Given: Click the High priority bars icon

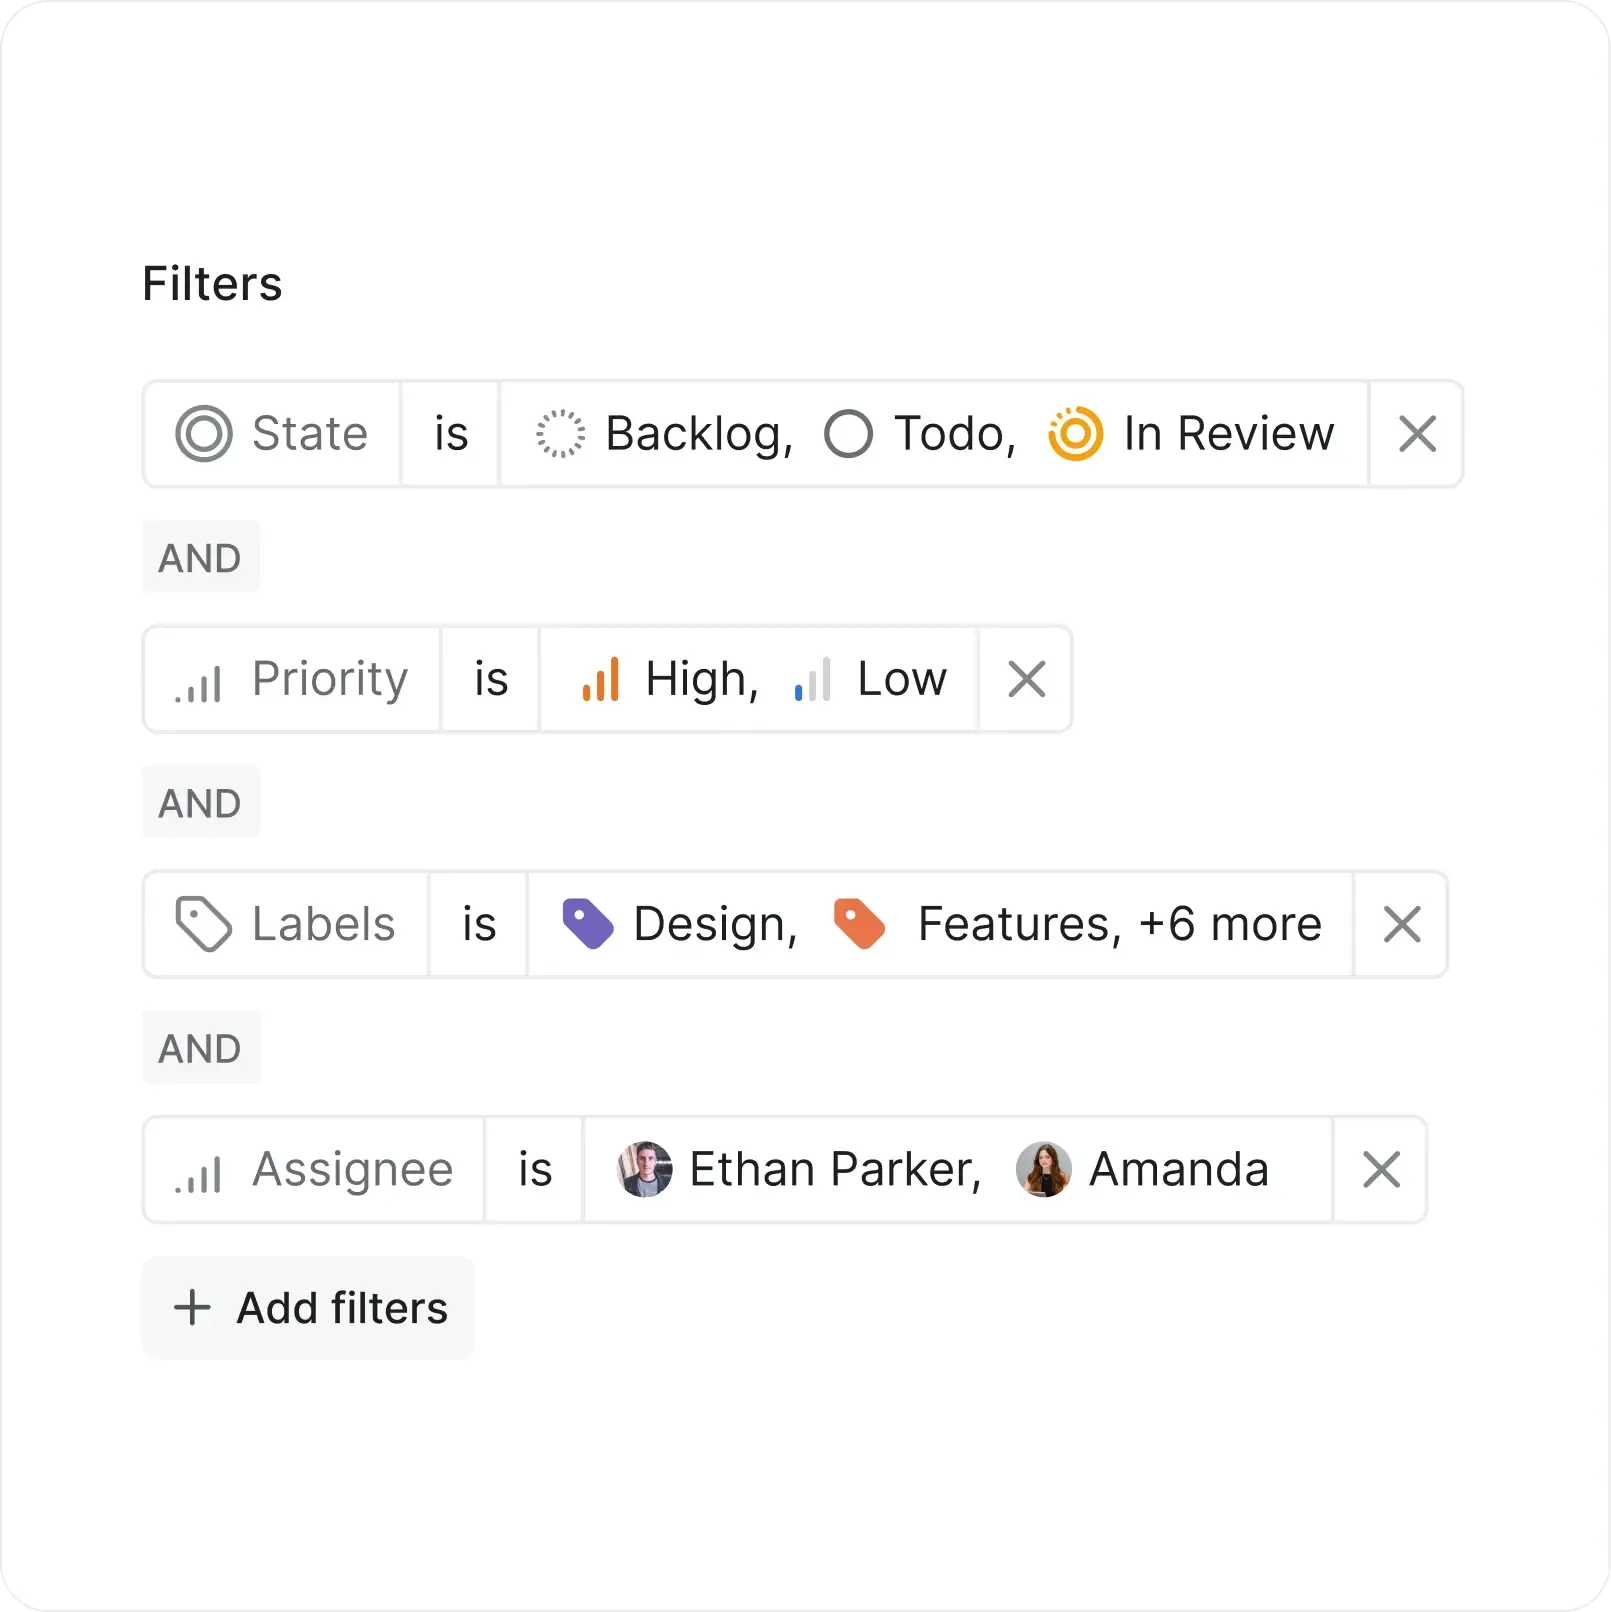Looking at the screenshot, I should [602, 679].
